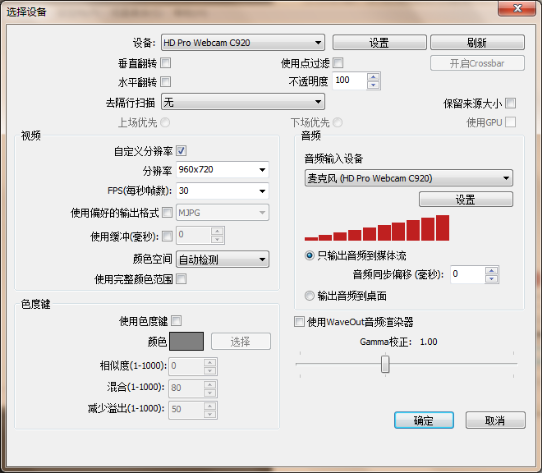
Task: Open the 音频输入设备 microphone dropdown
Action: [x=409, y=178]
